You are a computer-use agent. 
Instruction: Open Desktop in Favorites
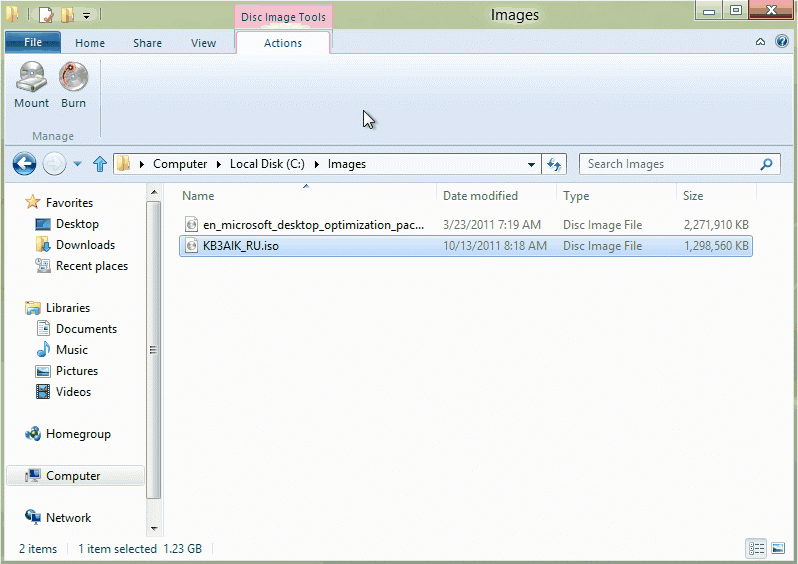(77, 223)
